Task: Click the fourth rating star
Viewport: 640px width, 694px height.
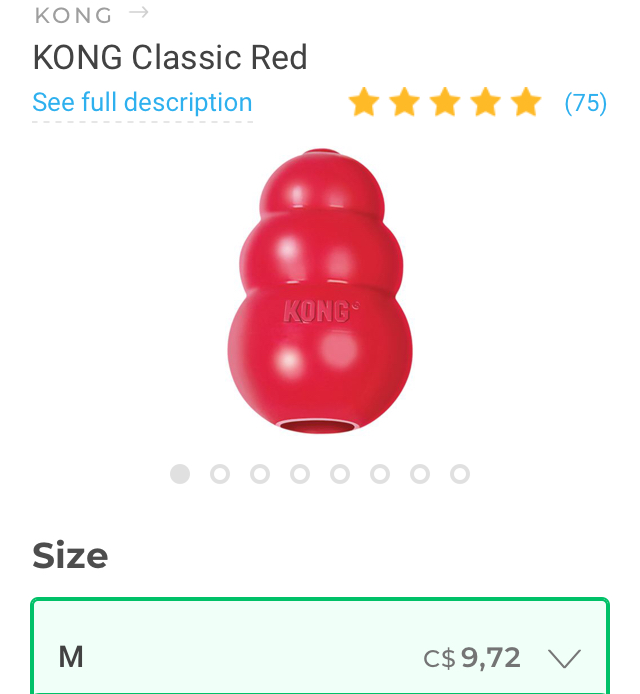Action: coord(486,102)
